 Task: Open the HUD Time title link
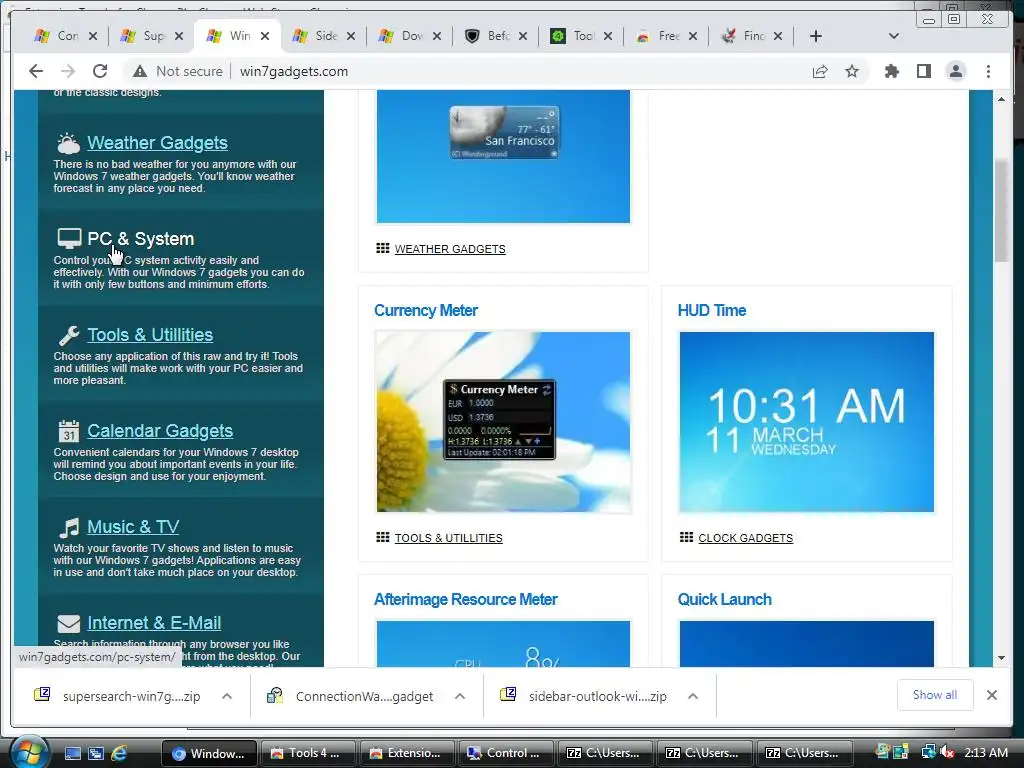point(712,310)
